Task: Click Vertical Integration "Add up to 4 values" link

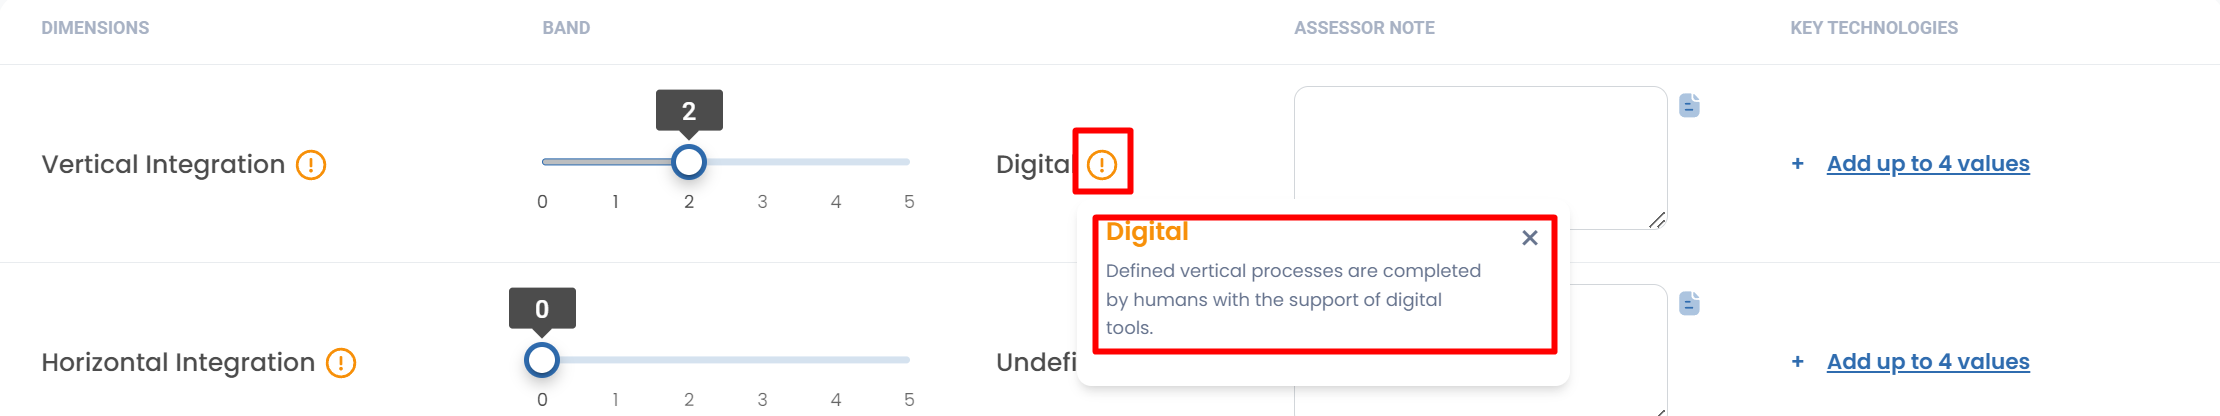Action: (1927, 164)
